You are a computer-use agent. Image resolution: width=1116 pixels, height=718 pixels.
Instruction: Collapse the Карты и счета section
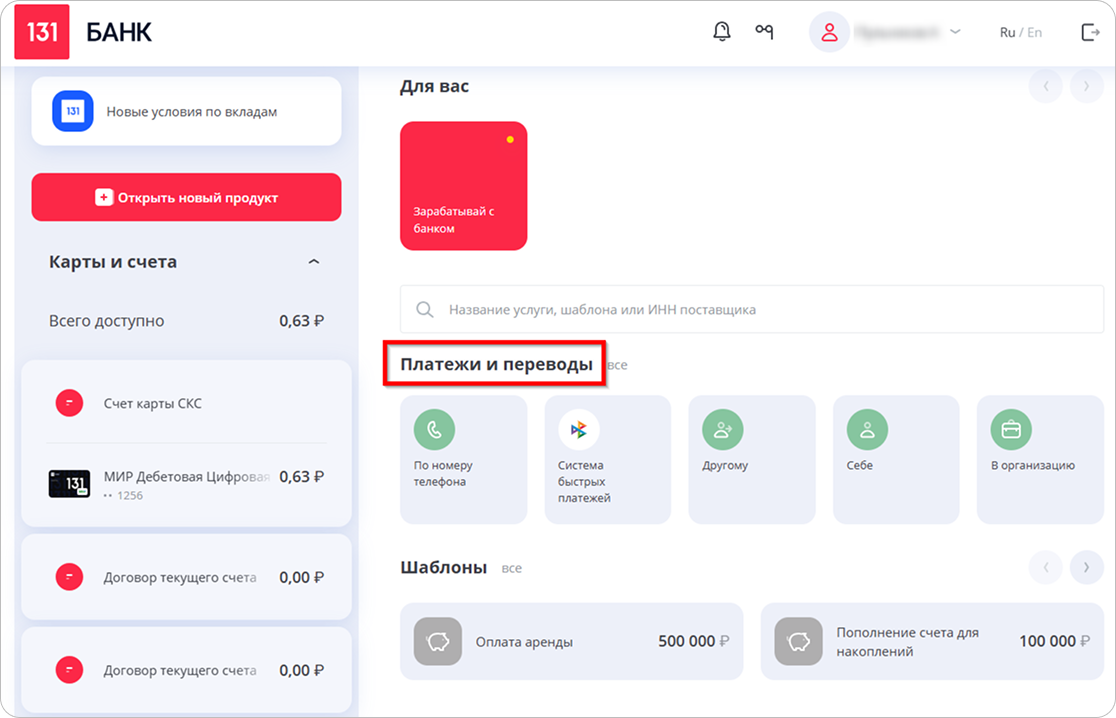click(314, 262)
